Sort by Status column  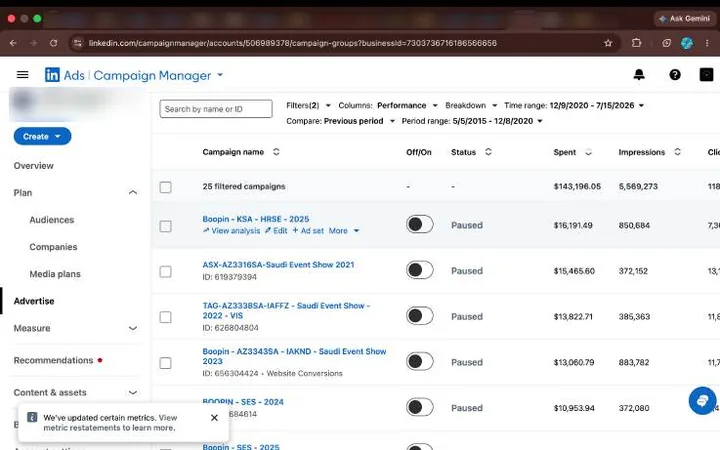point(488,152)
